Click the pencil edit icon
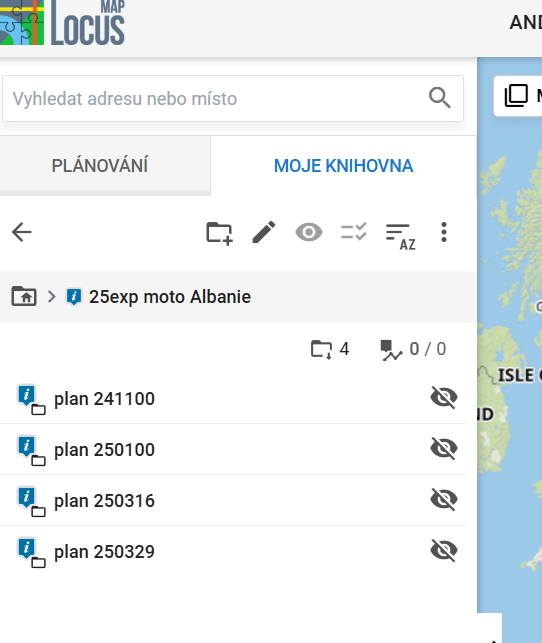The image size is (542, 643). (264, 232)
